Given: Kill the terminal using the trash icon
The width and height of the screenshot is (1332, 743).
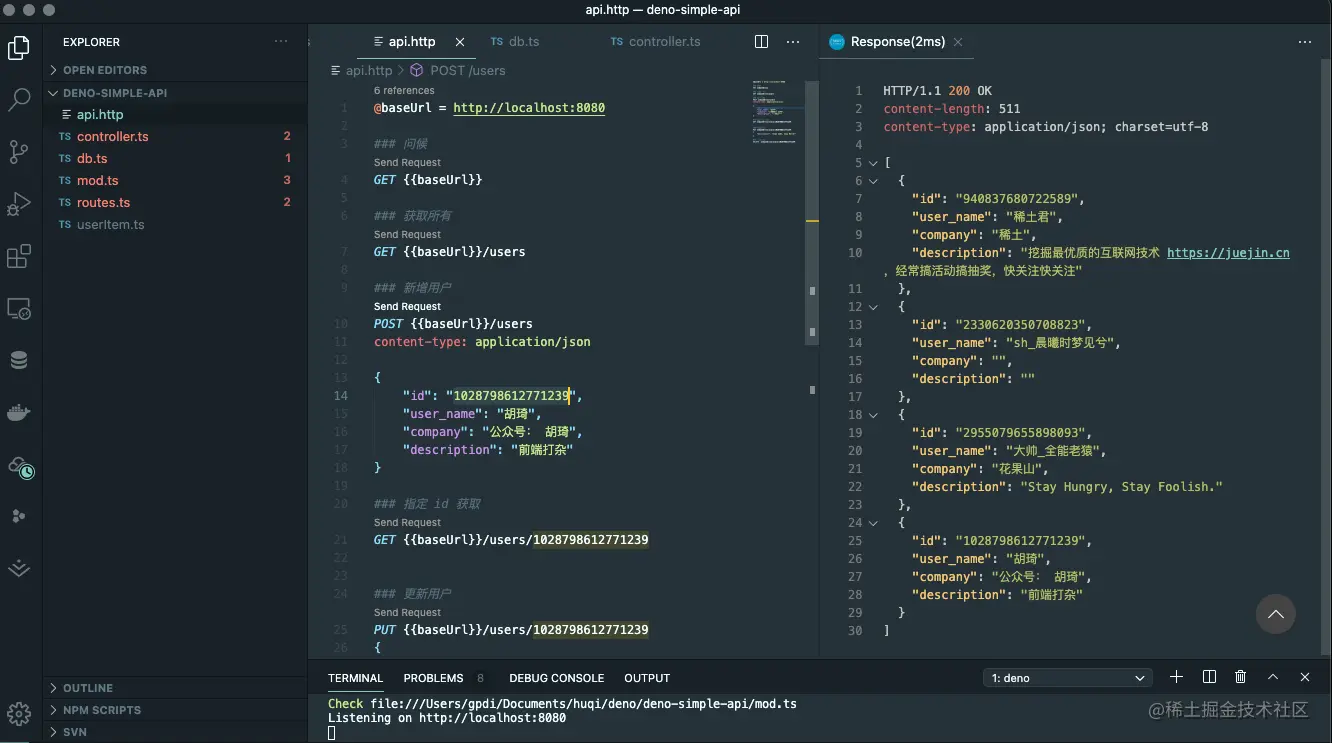Looking at the screenshot, I should pos(1240,677).
